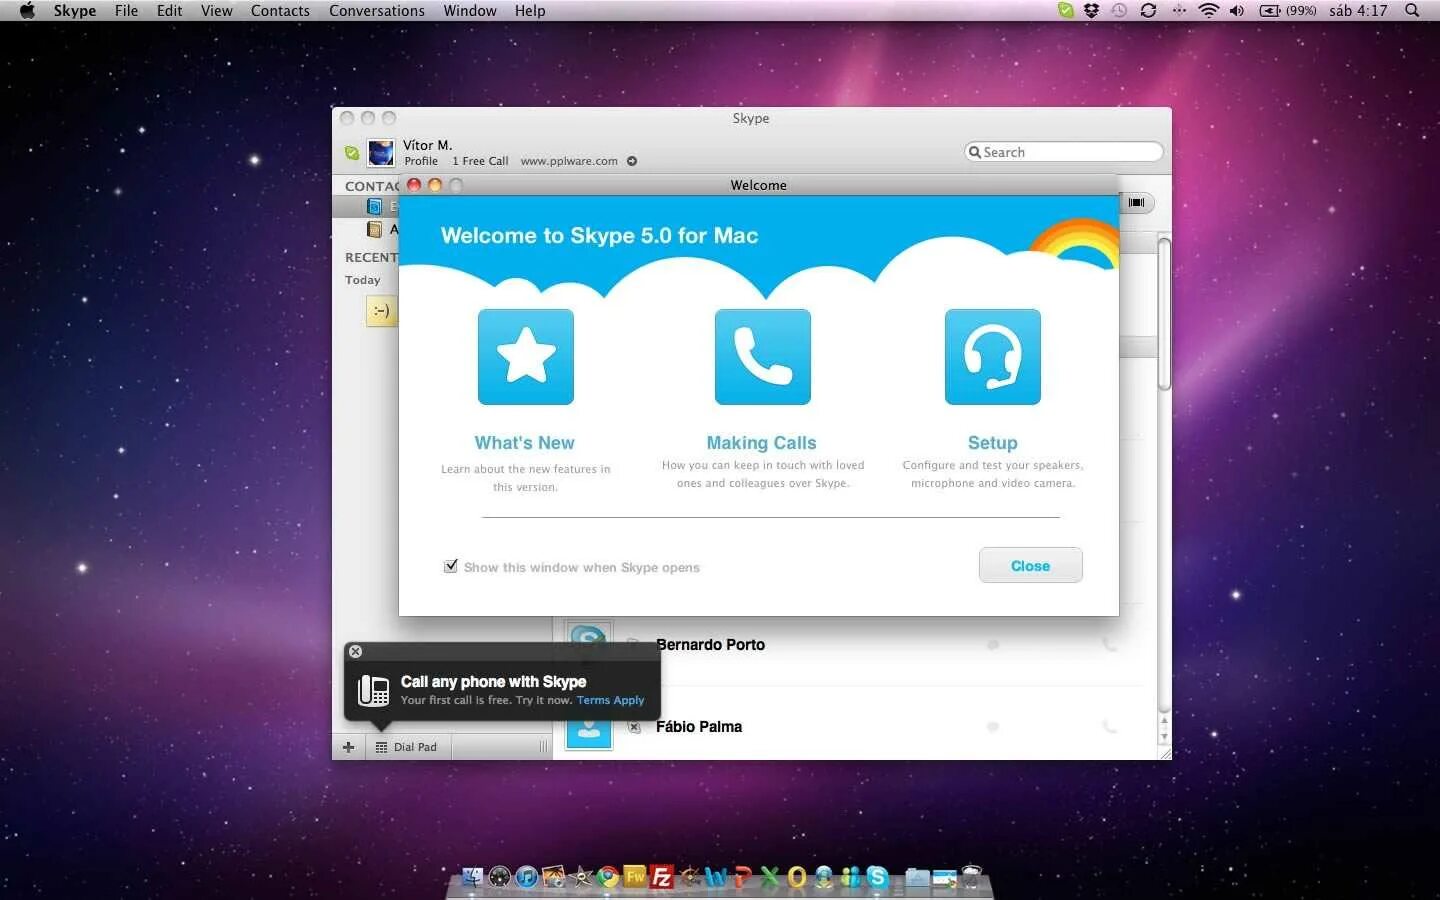This screenshot has height=900, width=1440.
Task: Open the Contacts menu
Action: coord(280,11)
